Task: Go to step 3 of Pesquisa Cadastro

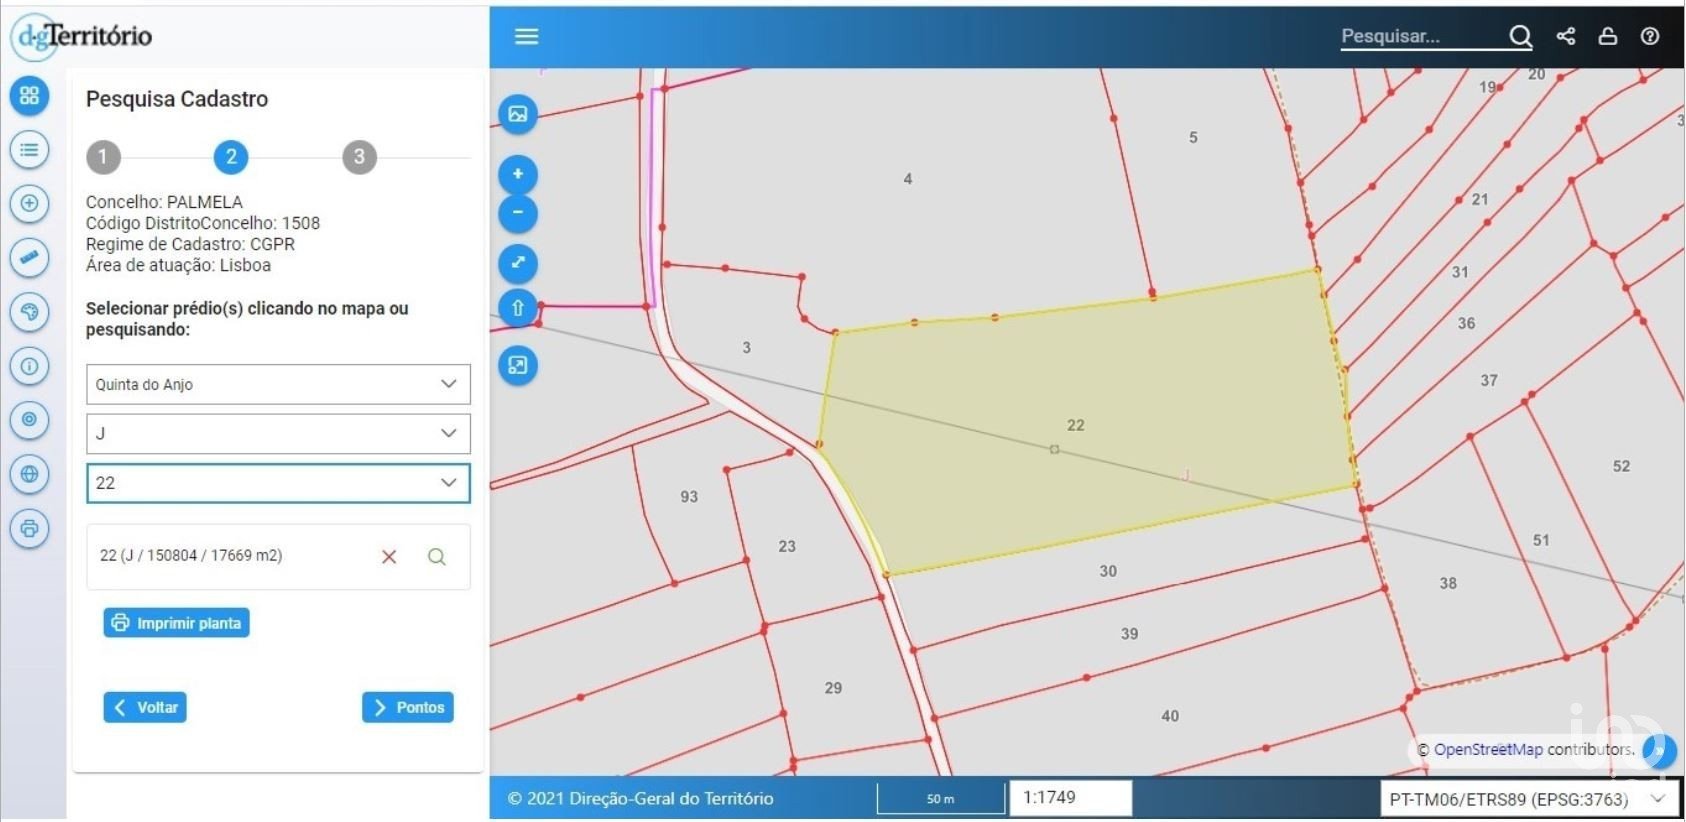Action: [x=359, y=157]
